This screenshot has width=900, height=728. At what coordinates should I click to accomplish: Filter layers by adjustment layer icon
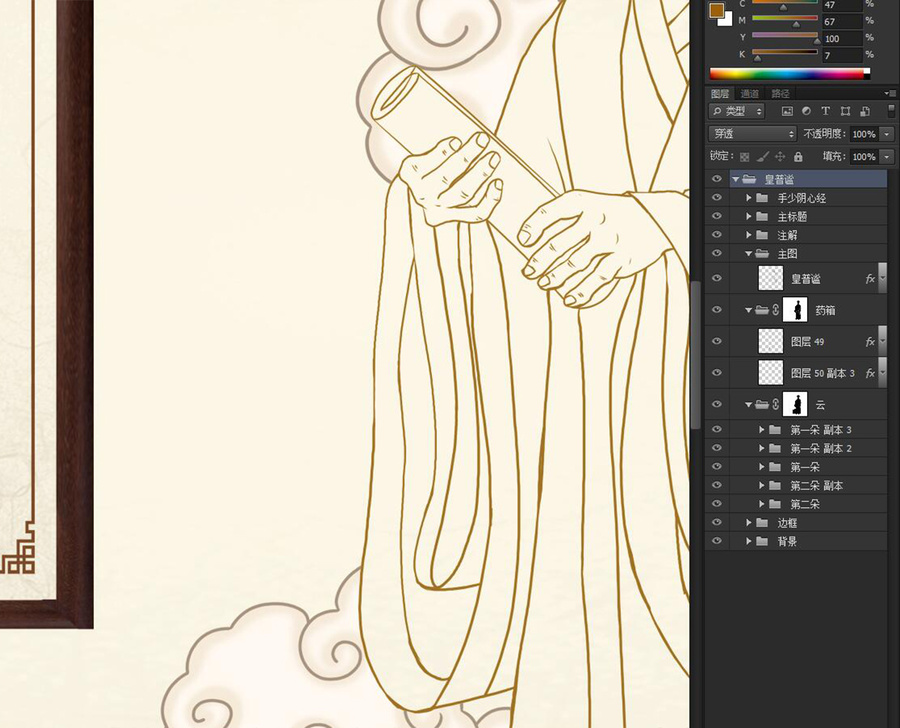coord(806,111)
